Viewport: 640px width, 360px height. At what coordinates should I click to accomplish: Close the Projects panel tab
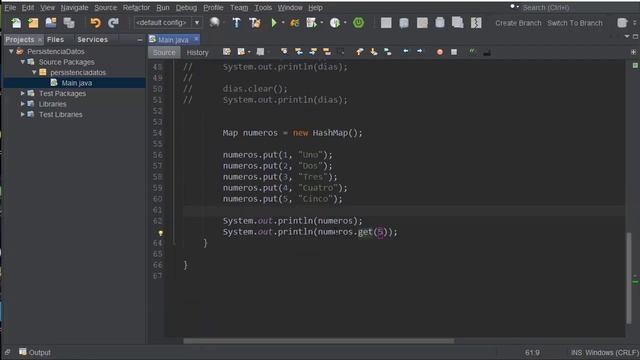40,40
